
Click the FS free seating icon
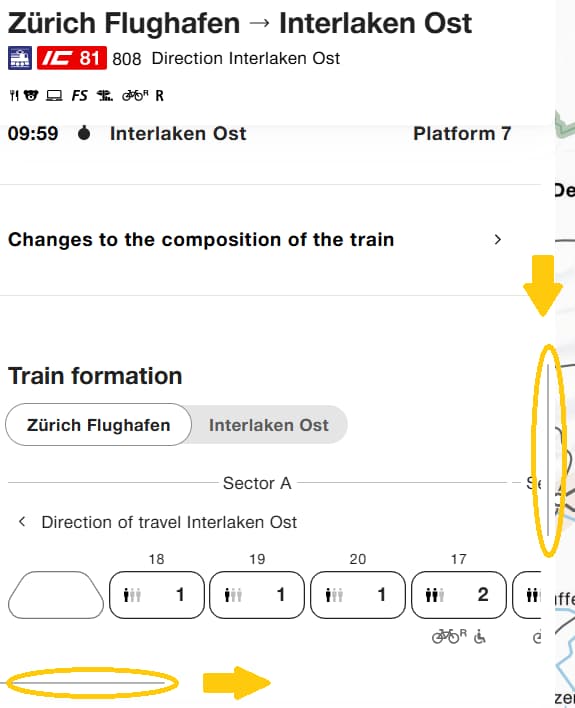pos(79,96)
